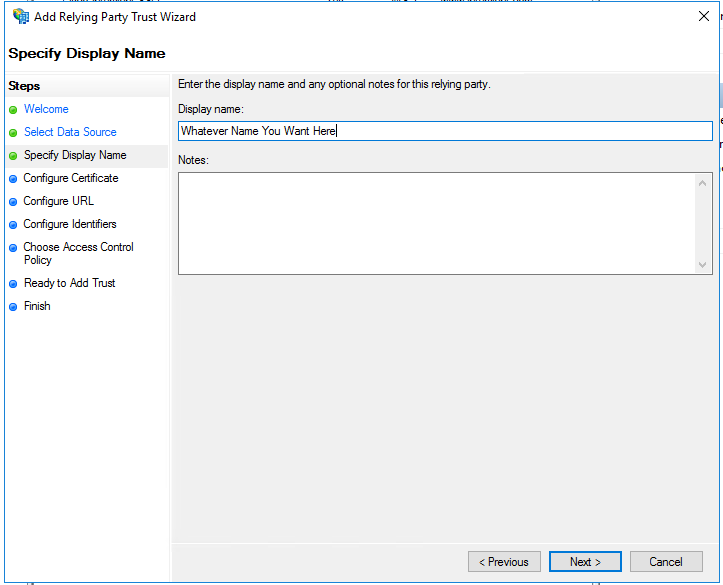Focus the Notes text area
The width and height of the screenshot is (723, 585).
(435, 223)
